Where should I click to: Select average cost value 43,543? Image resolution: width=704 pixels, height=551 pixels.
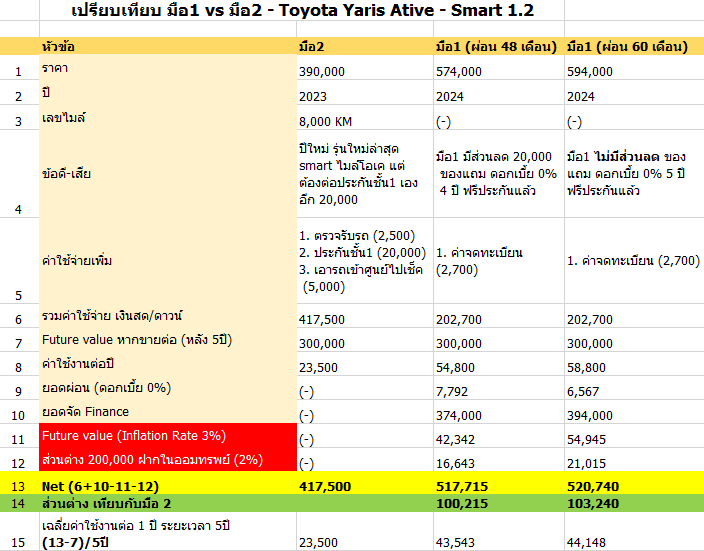498,532
